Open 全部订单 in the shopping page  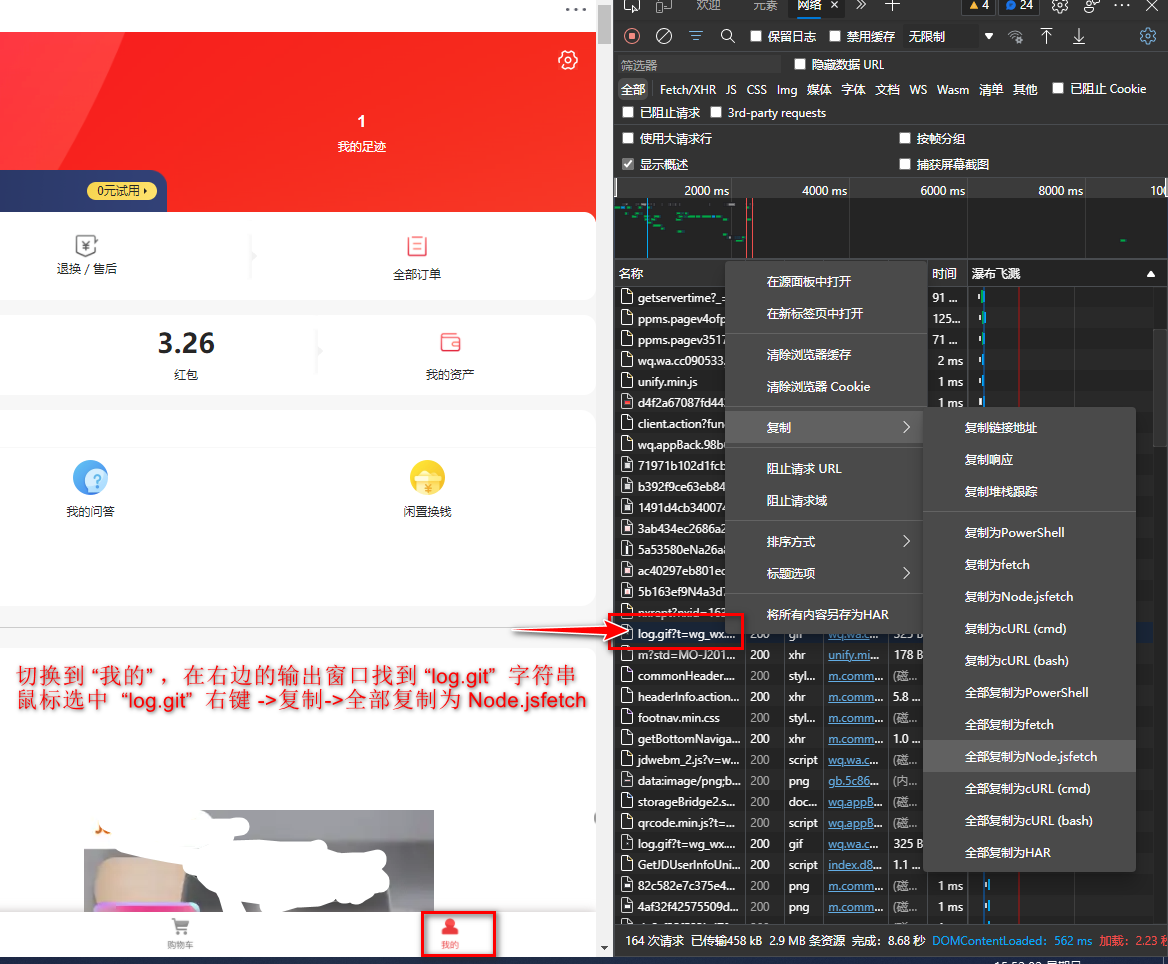pyautogui.click(x=417, y=256)
